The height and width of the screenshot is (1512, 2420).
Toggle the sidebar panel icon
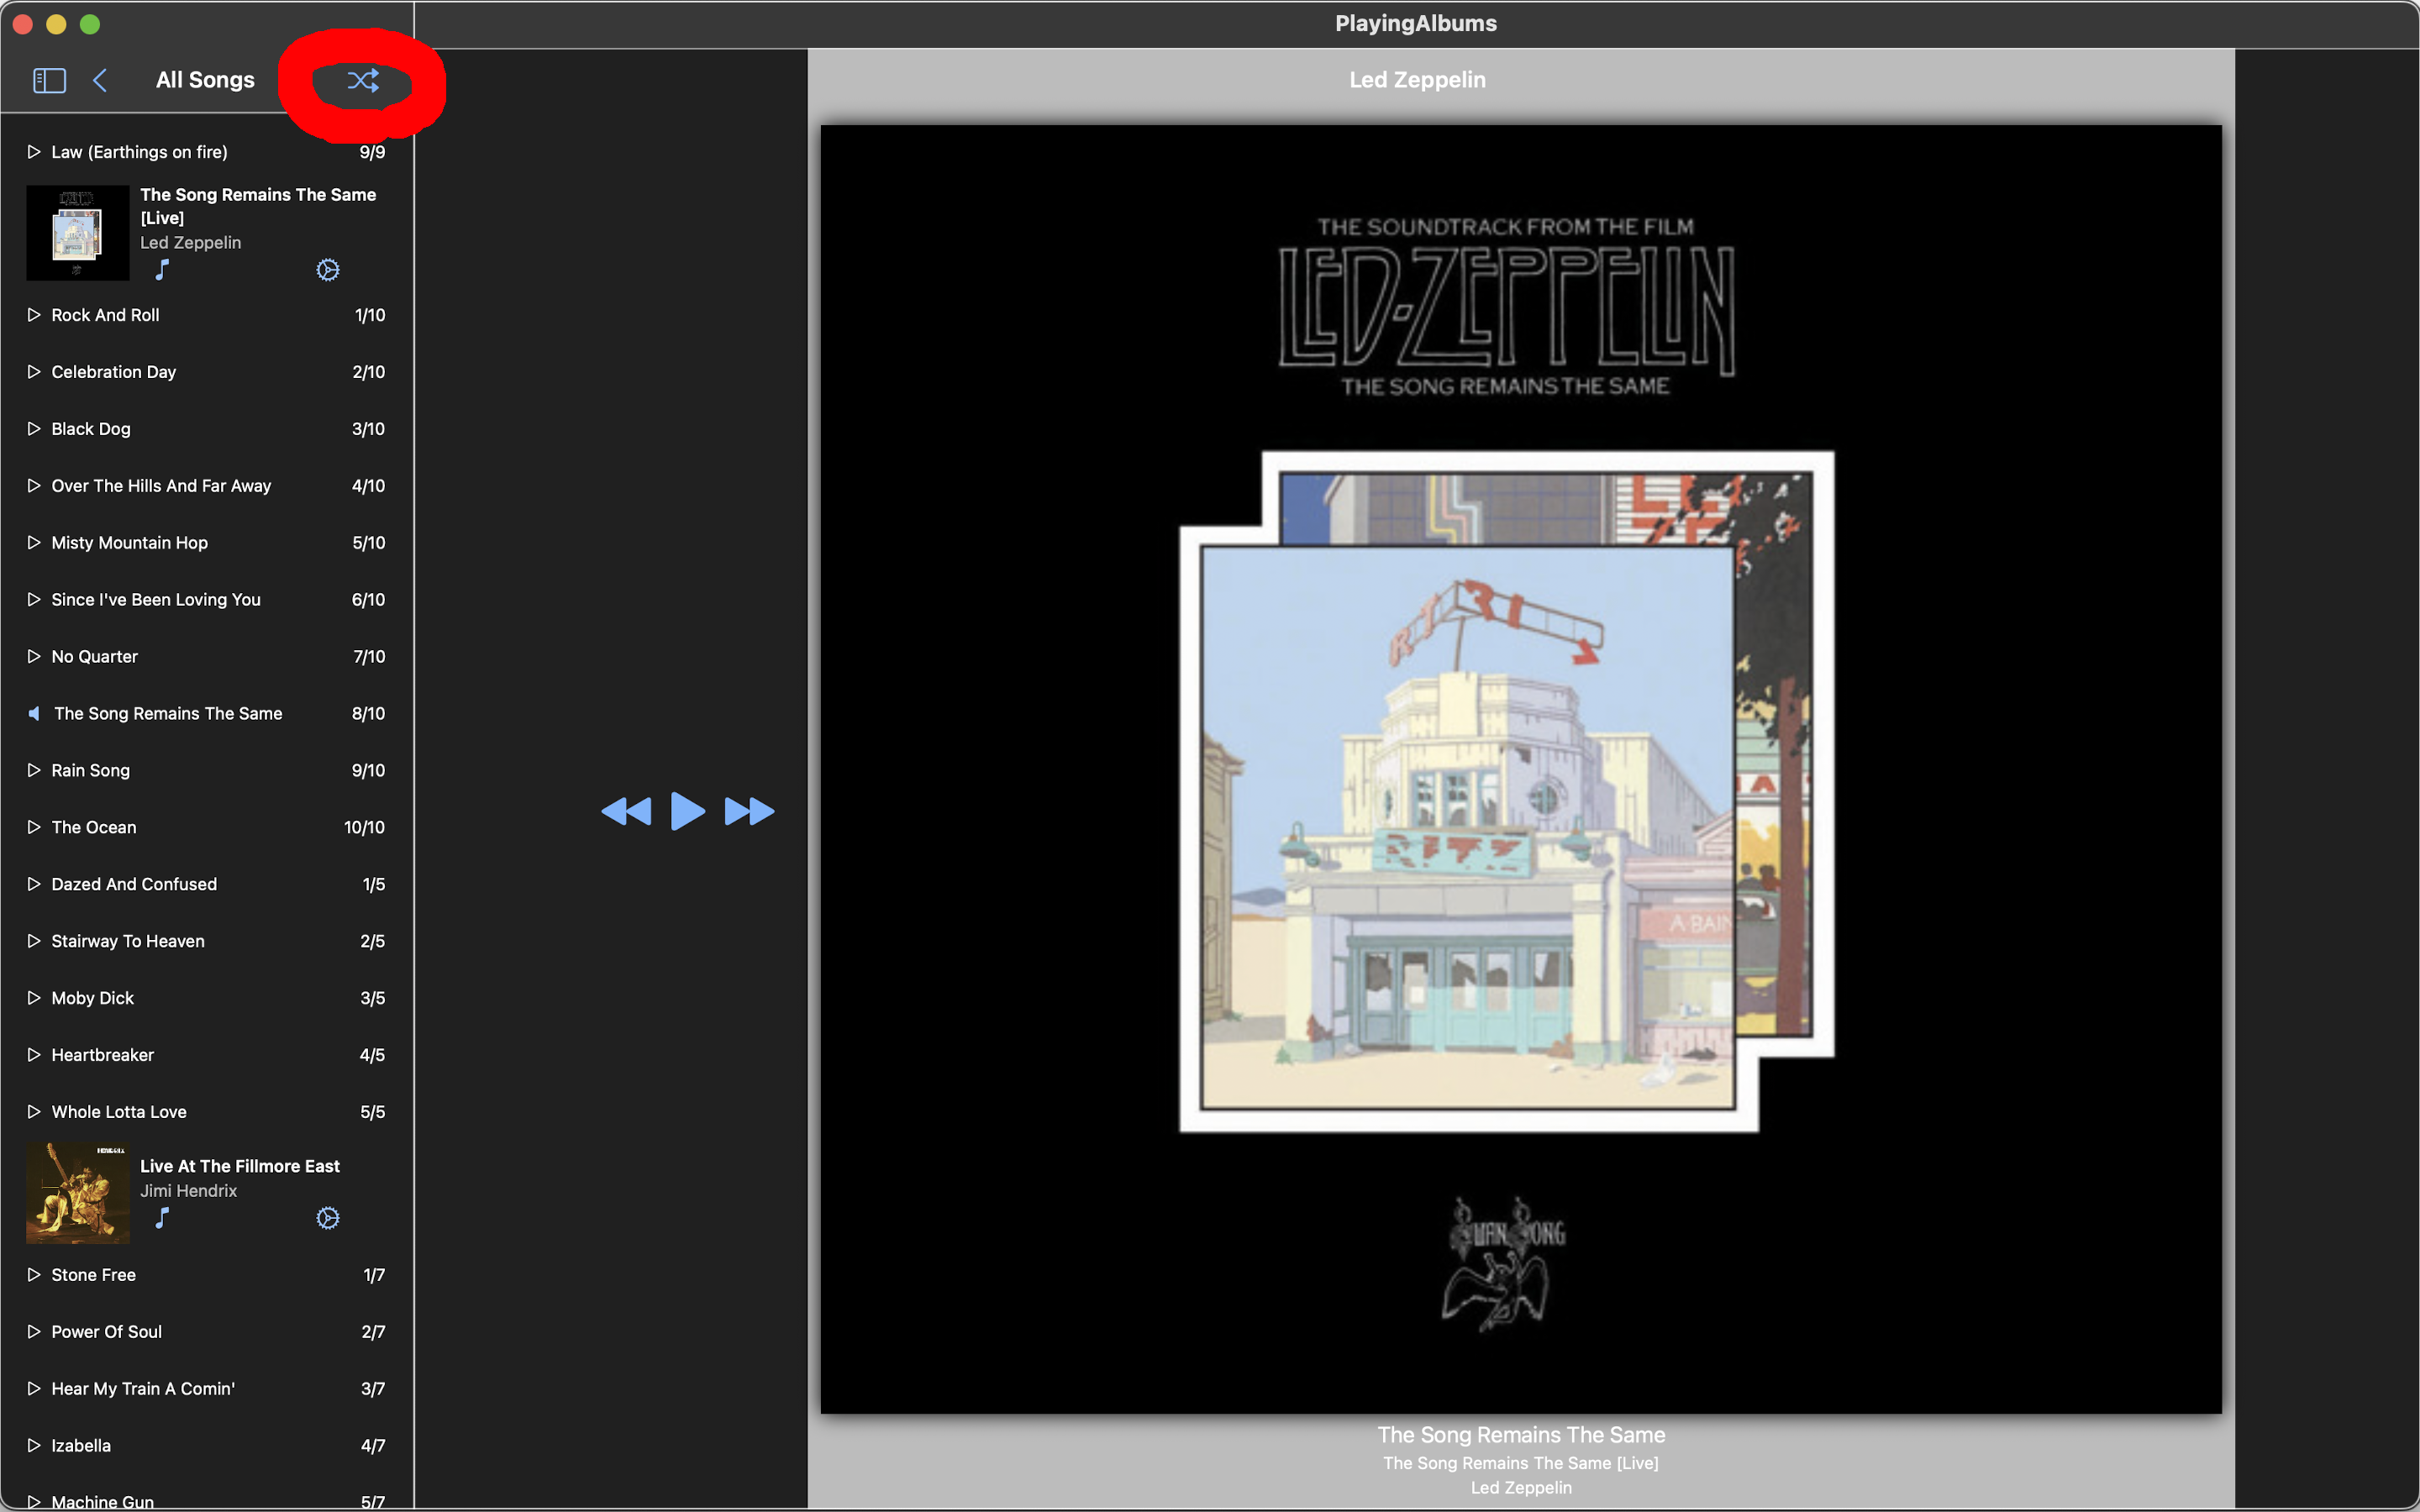tap(49, 80)
